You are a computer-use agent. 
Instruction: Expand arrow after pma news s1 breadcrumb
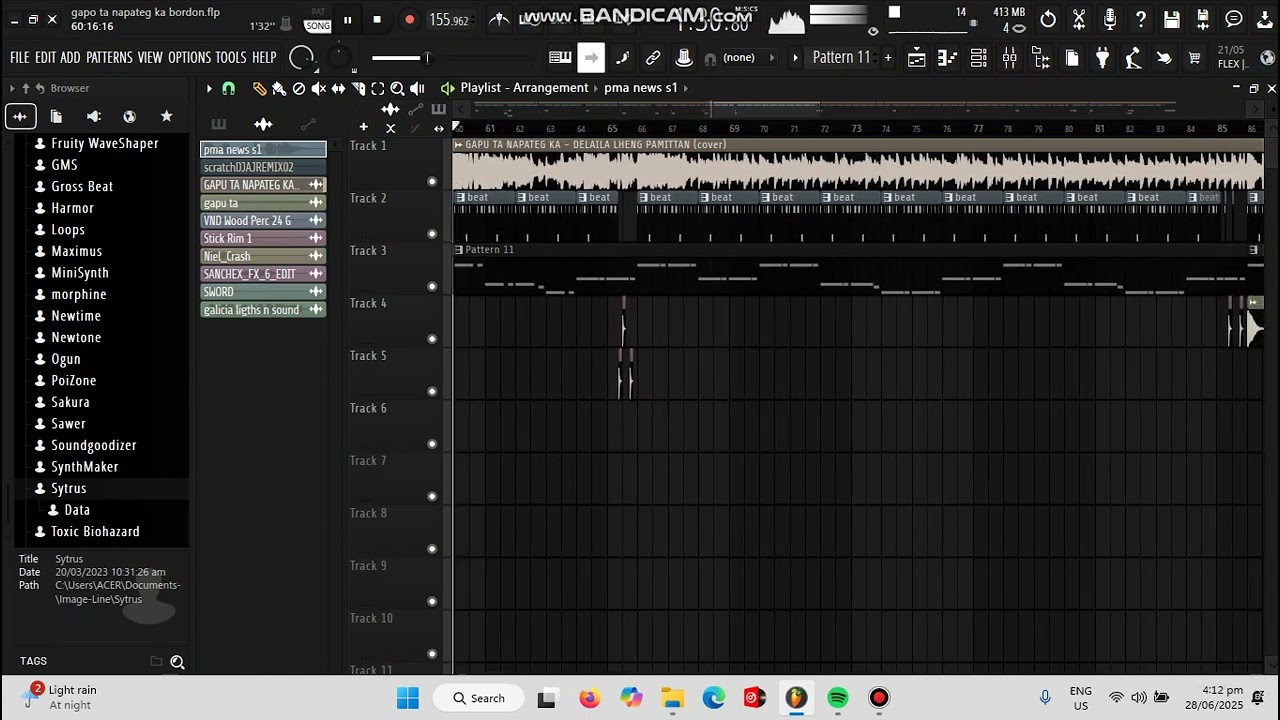click(686, 88)
